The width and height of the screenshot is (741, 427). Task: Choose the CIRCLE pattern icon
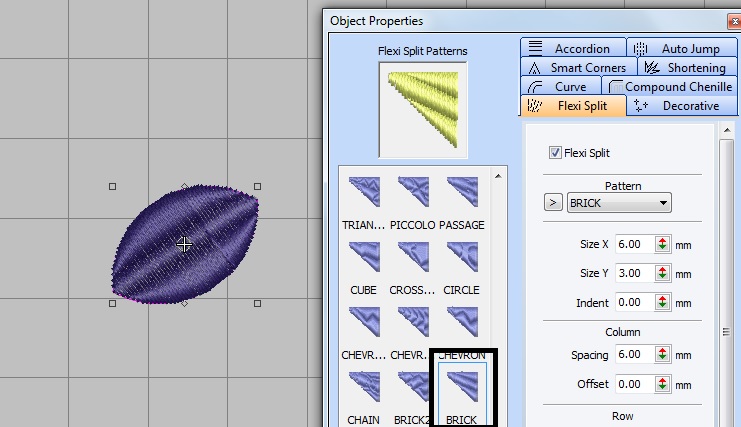tap(462, 257)
